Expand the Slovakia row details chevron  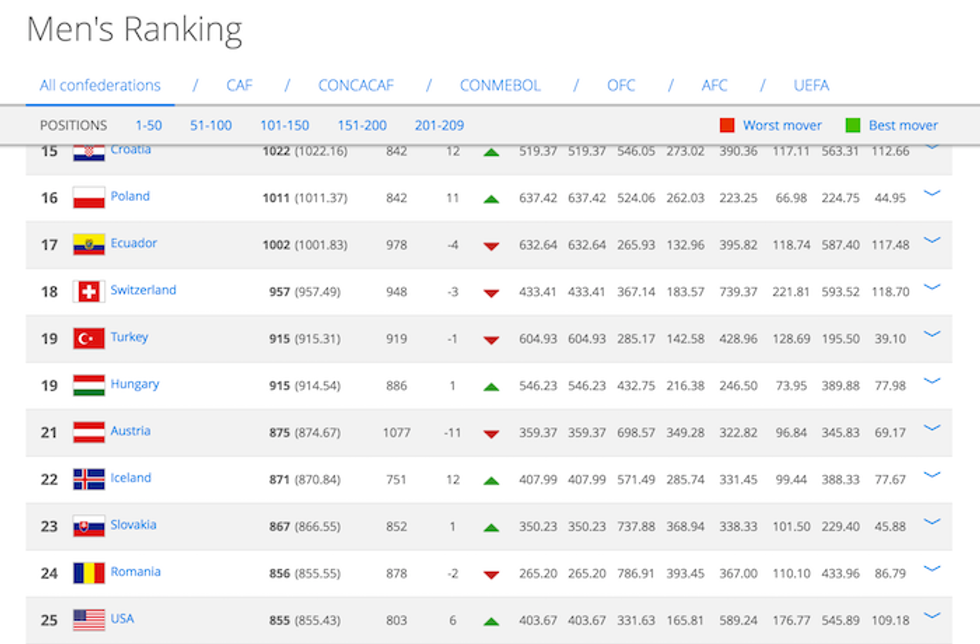[932, 522]
